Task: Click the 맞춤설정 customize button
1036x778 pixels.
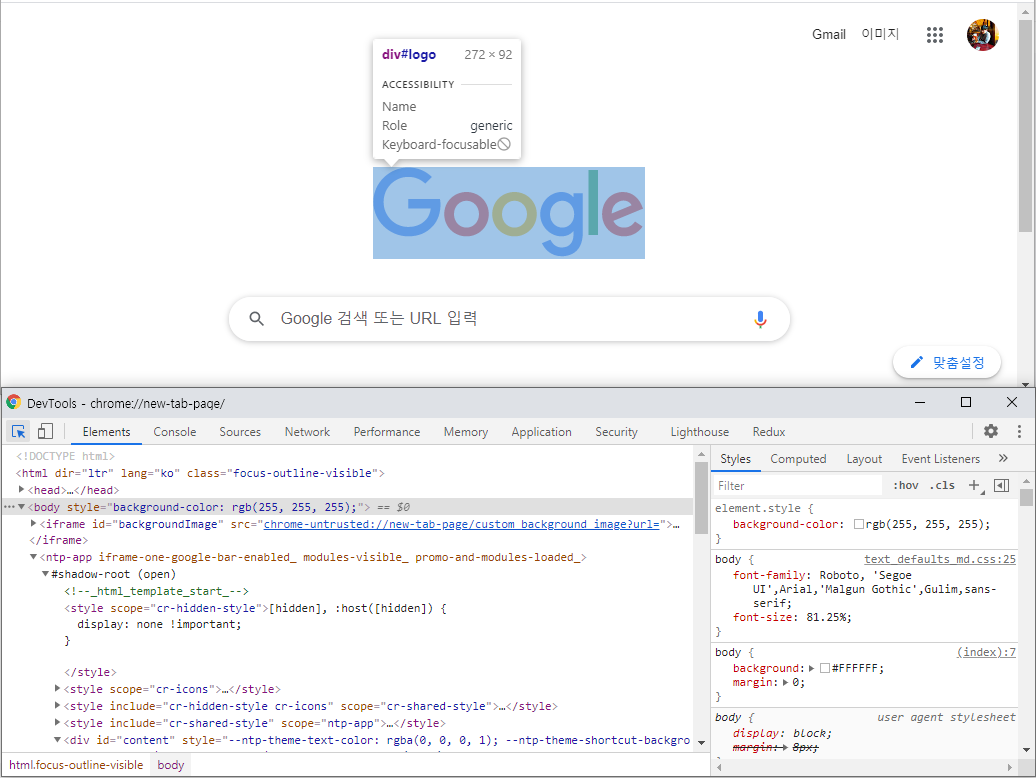Action: (947, 362)
